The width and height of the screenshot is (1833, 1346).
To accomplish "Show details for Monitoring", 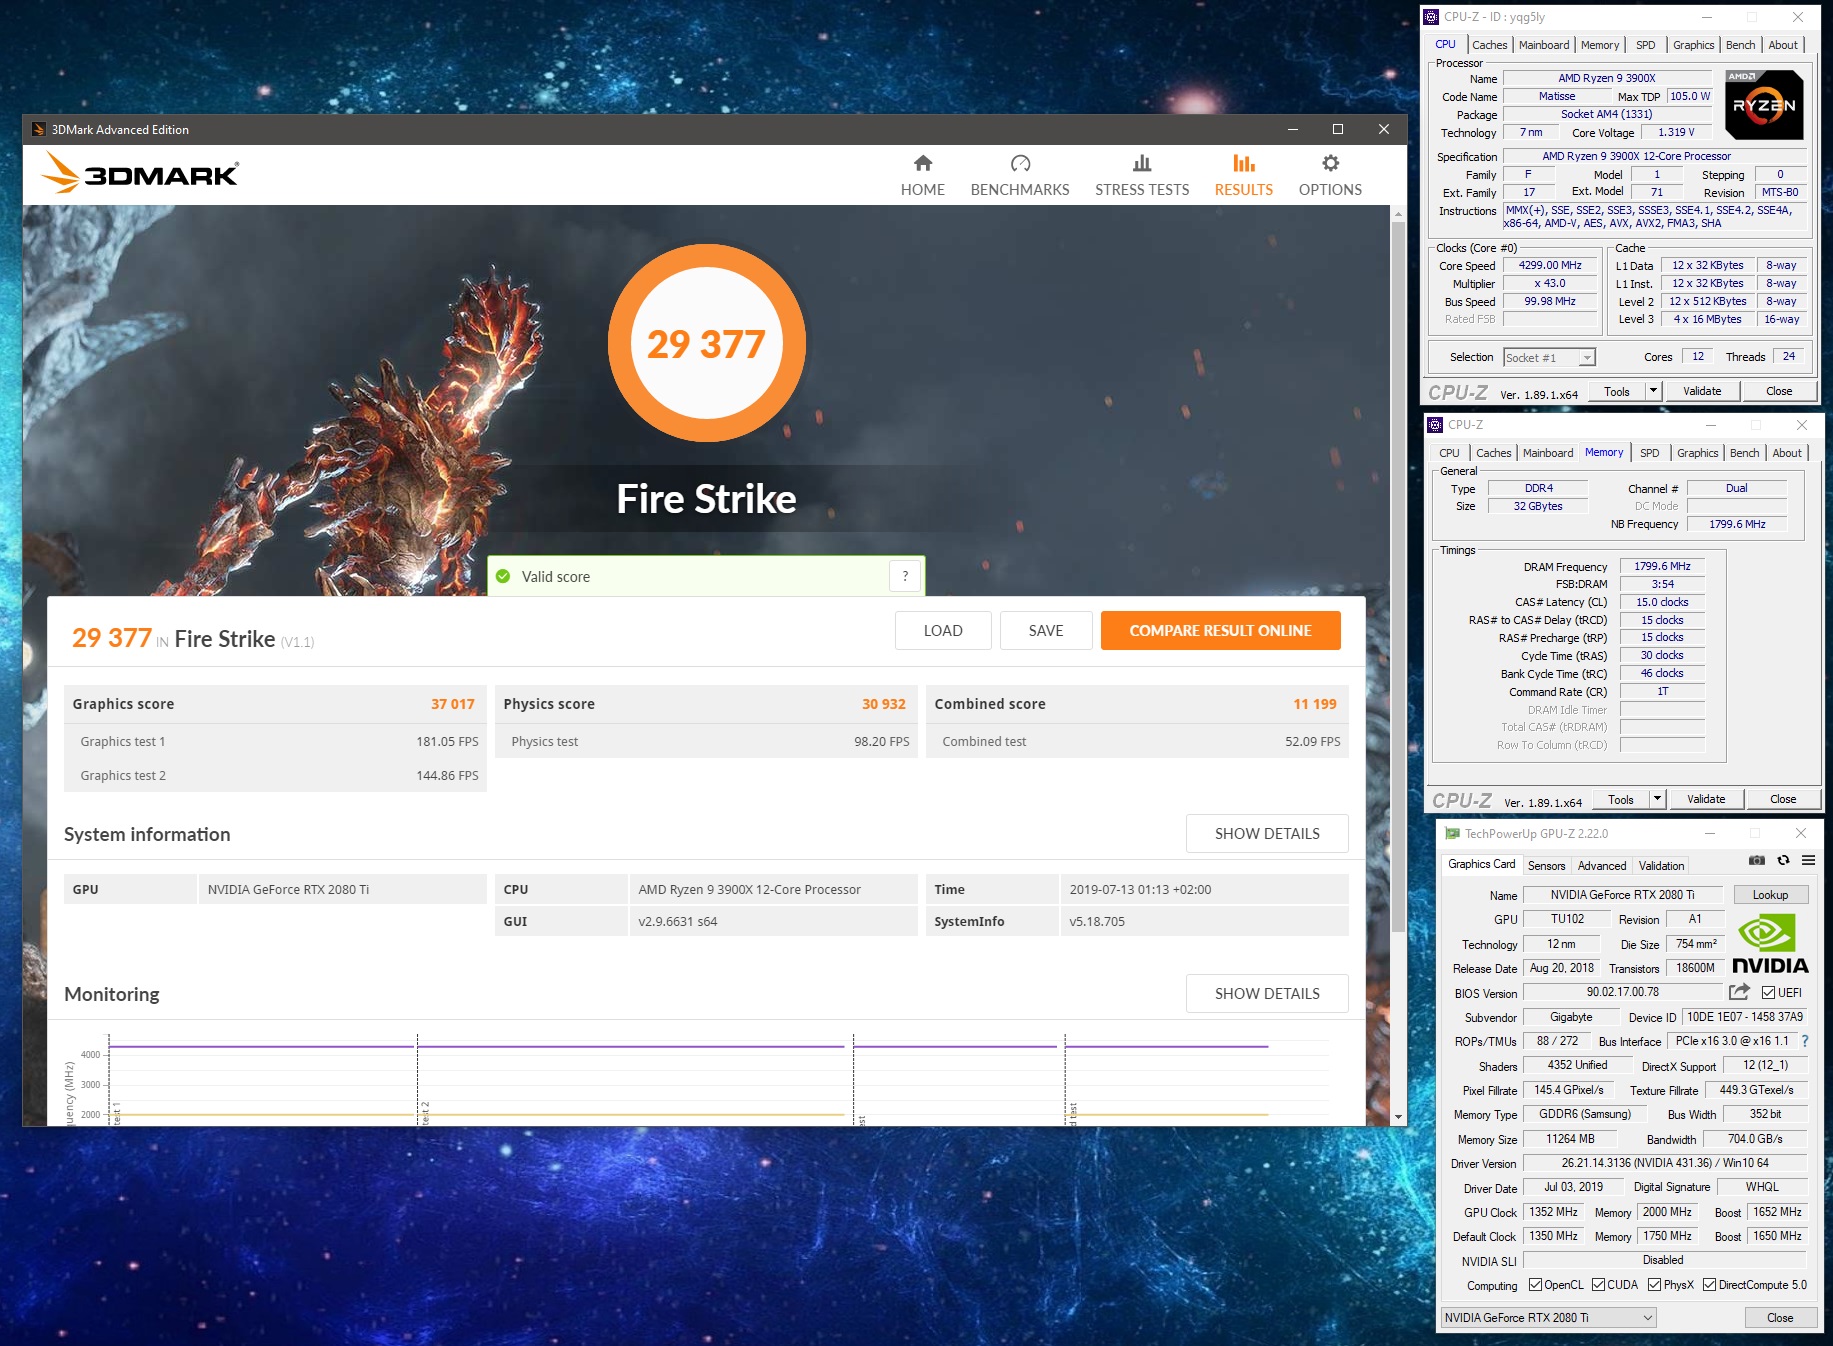I will (1267, 993).
